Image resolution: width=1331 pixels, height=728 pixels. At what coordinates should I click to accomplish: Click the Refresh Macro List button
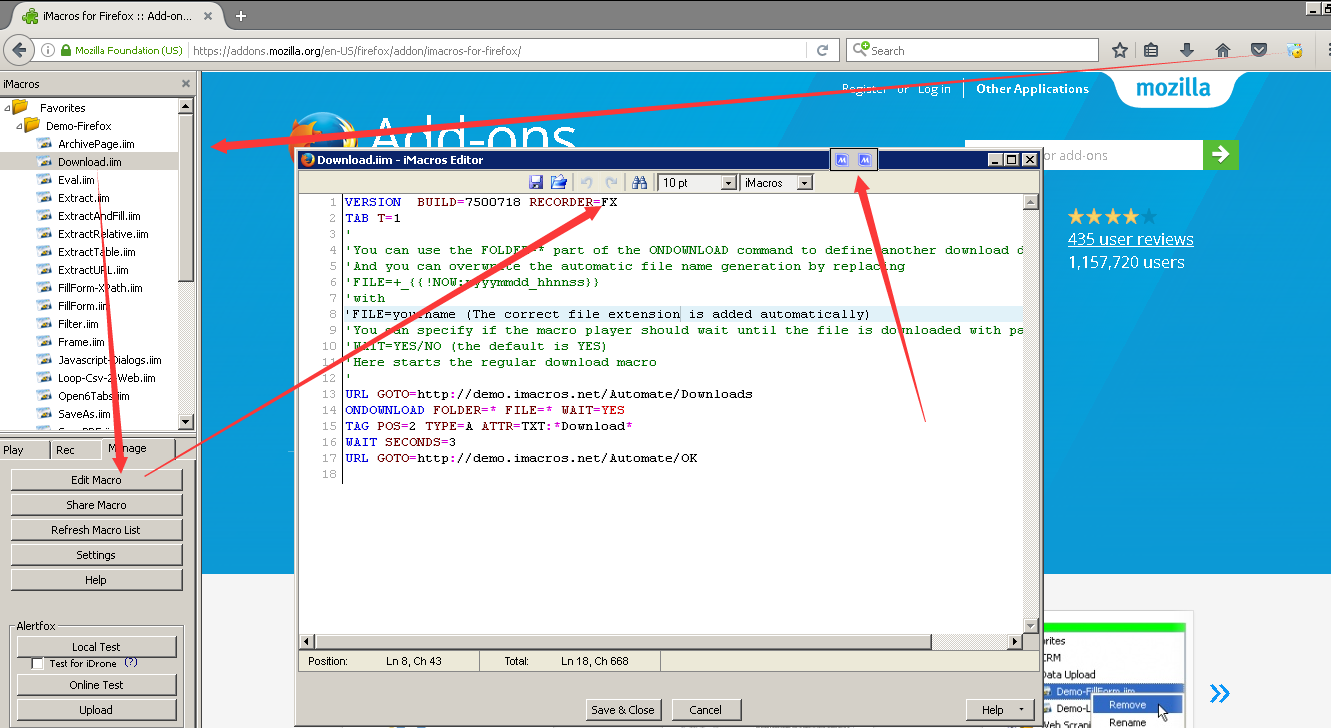coord(96,530)
